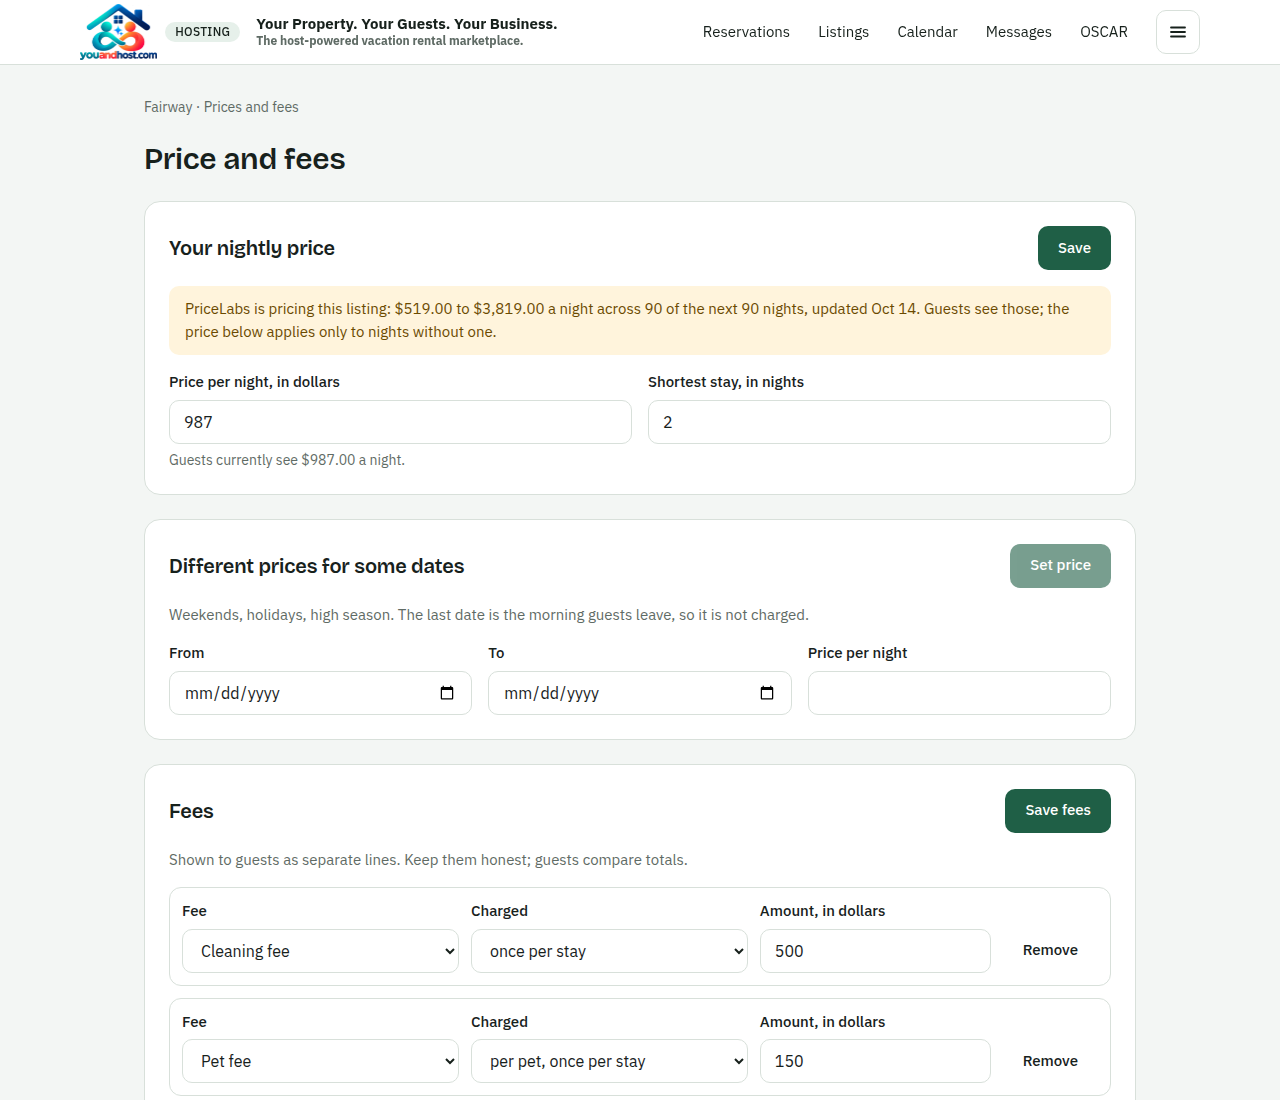Click the Set price button
Viewport: 1280px width, 1100px height.
(1060, 566)
